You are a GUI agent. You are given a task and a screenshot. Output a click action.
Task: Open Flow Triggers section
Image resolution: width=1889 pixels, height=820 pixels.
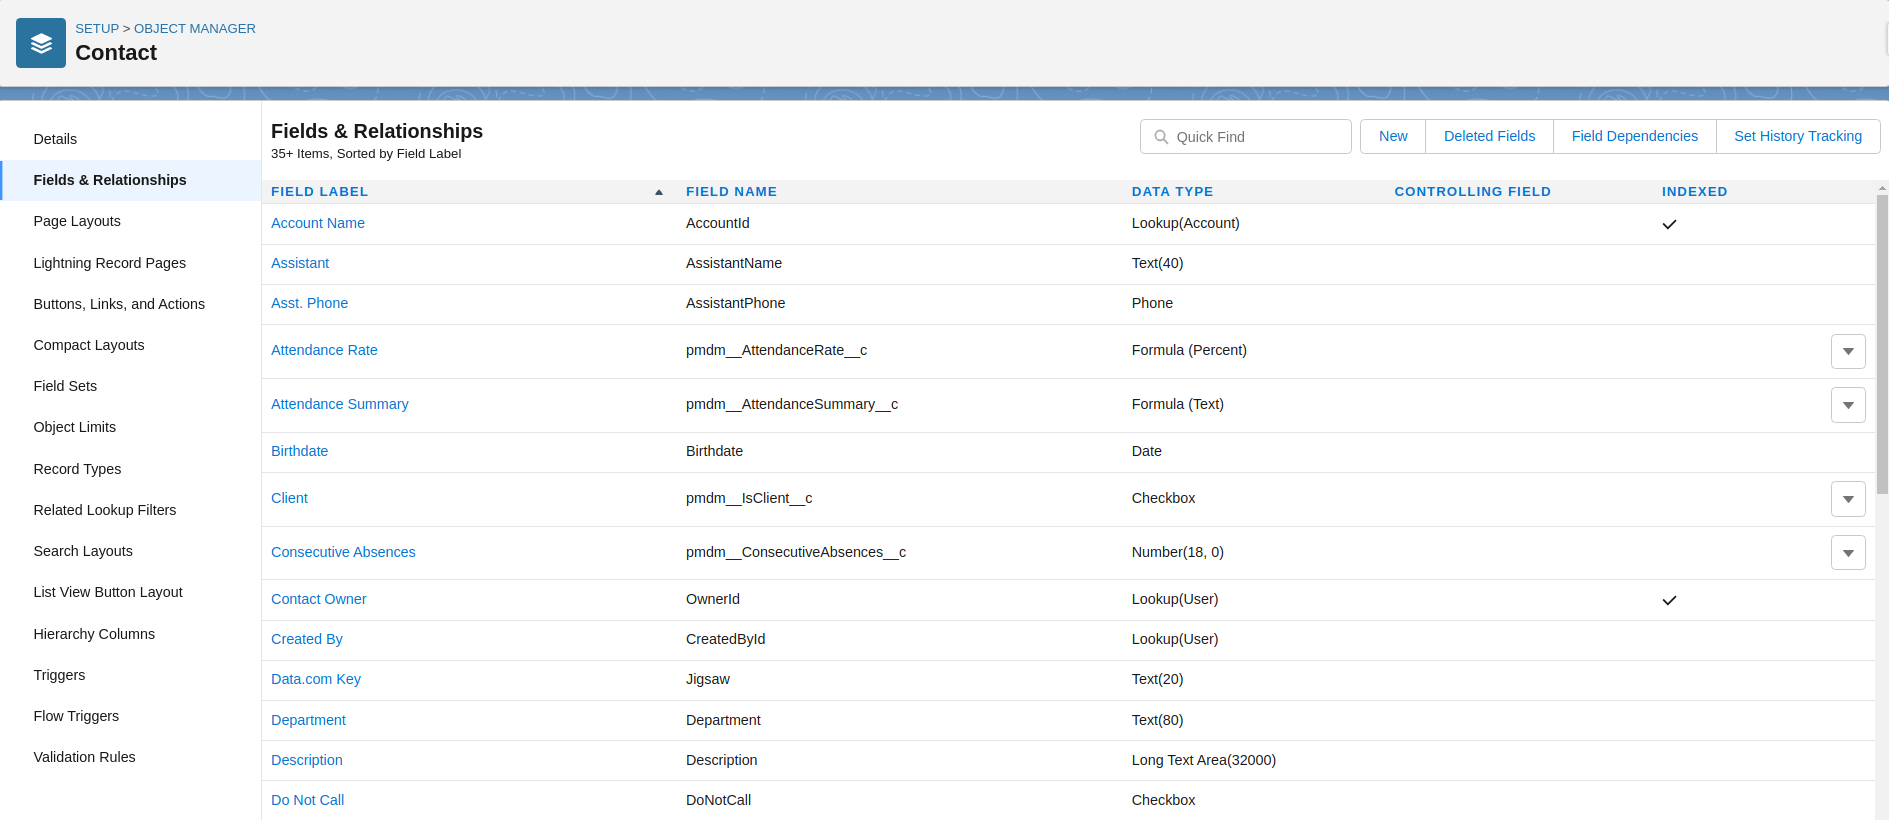[76, 716]
